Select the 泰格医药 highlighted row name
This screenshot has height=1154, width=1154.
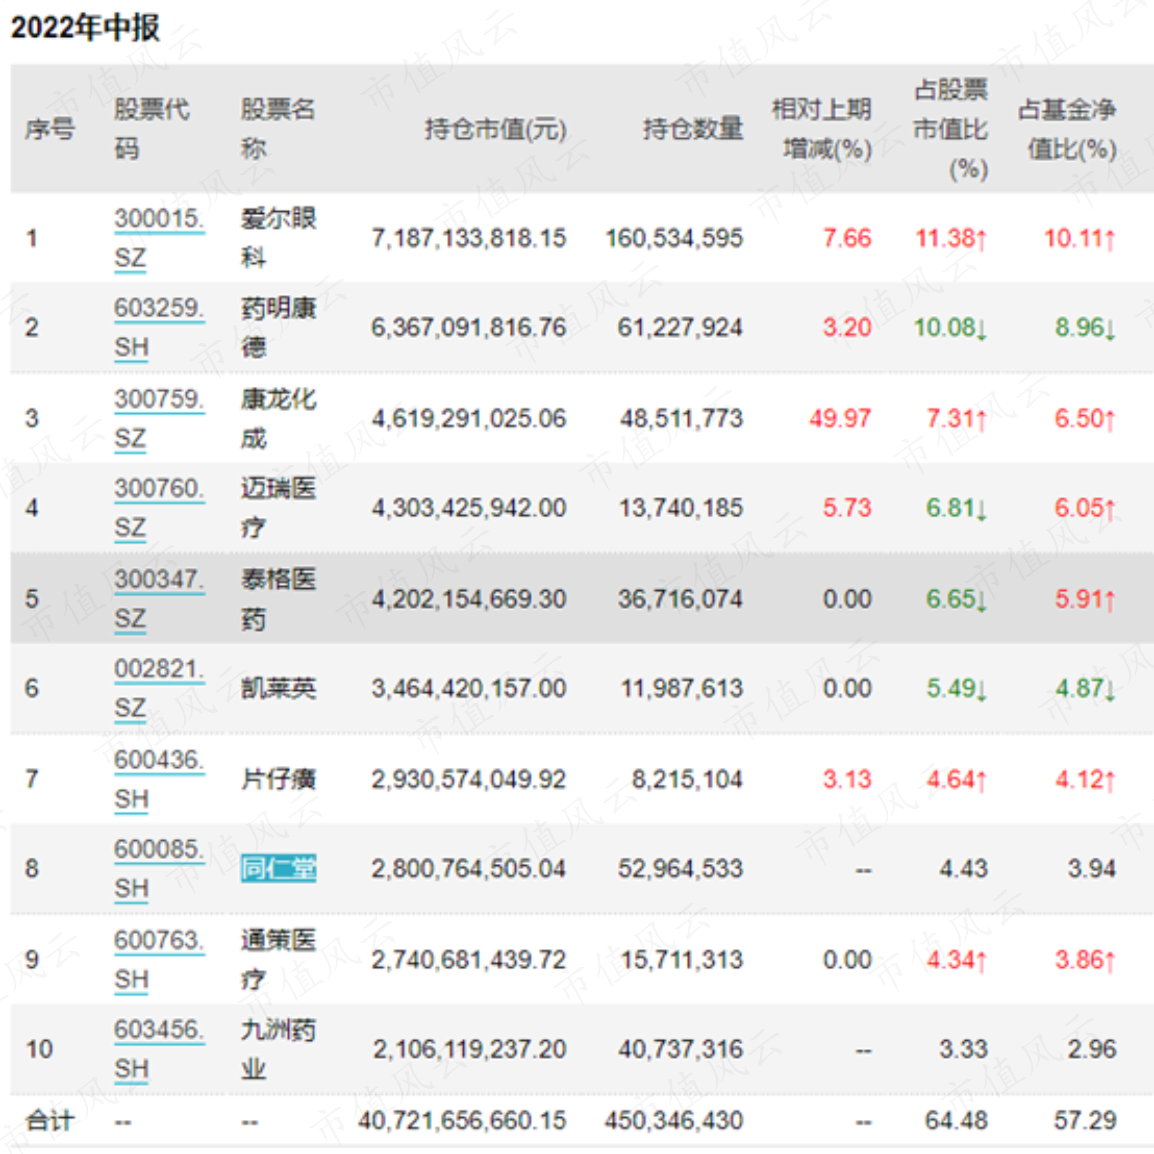click(278, 599)
